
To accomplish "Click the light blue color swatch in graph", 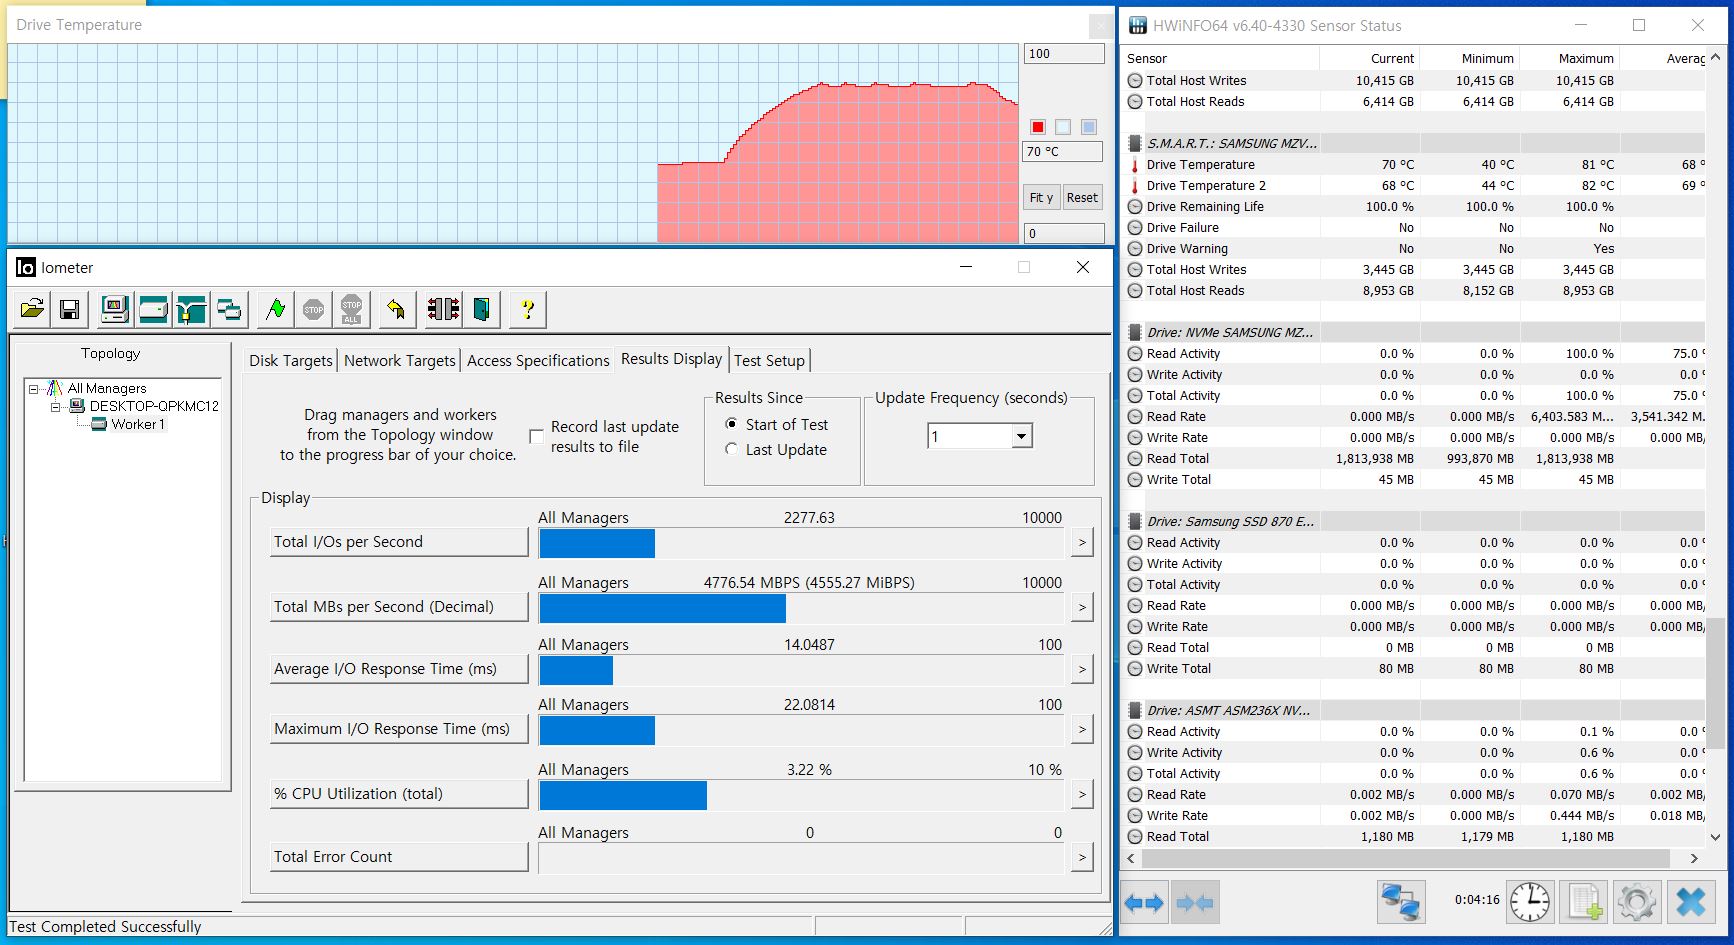I will click(1089, 127).
